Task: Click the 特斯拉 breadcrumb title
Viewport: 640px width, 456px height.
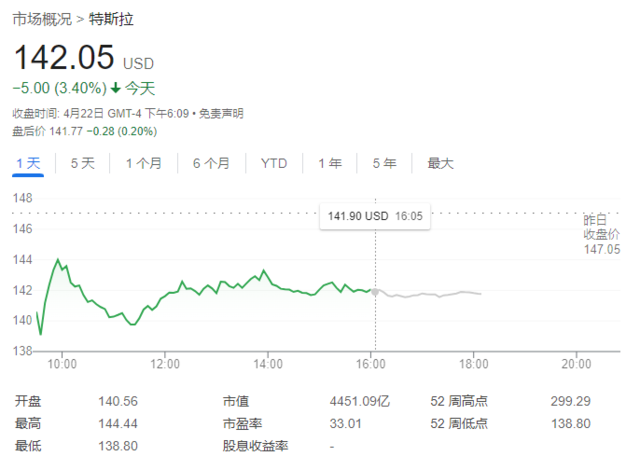Action: 111,19
